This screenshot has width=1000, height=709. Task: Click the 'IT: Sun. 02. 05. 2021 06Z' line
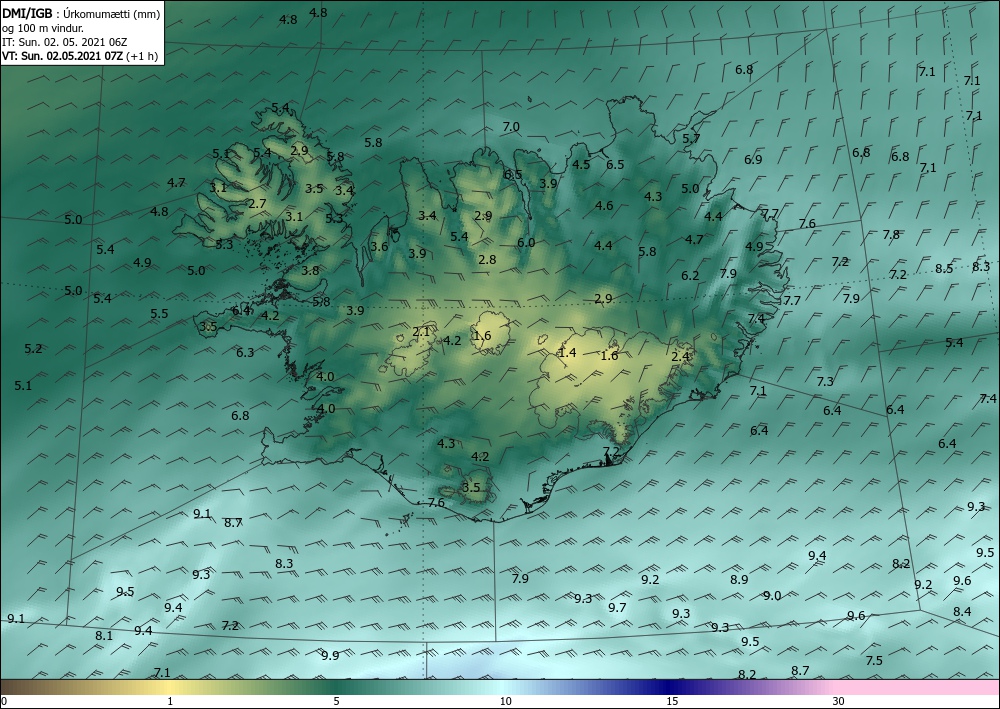(64, 42)
